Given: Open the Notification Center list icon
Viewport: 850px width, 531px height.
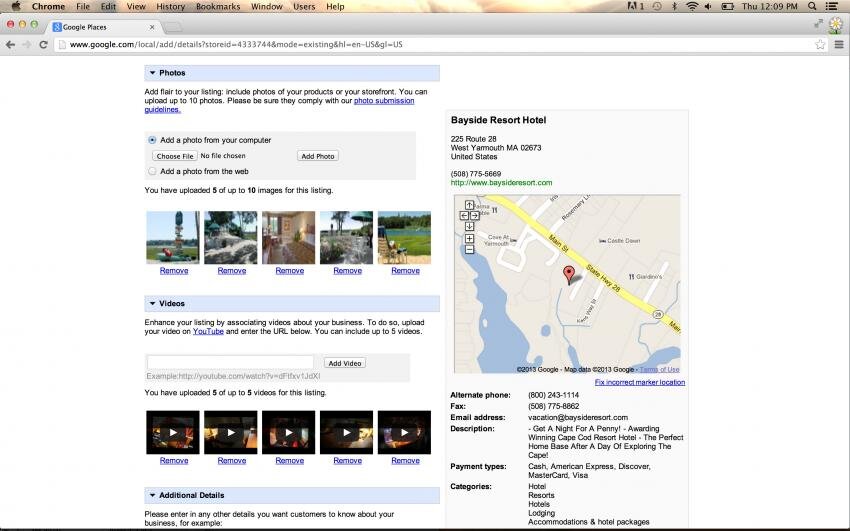Looking at the screenshot, I should 832,6.
